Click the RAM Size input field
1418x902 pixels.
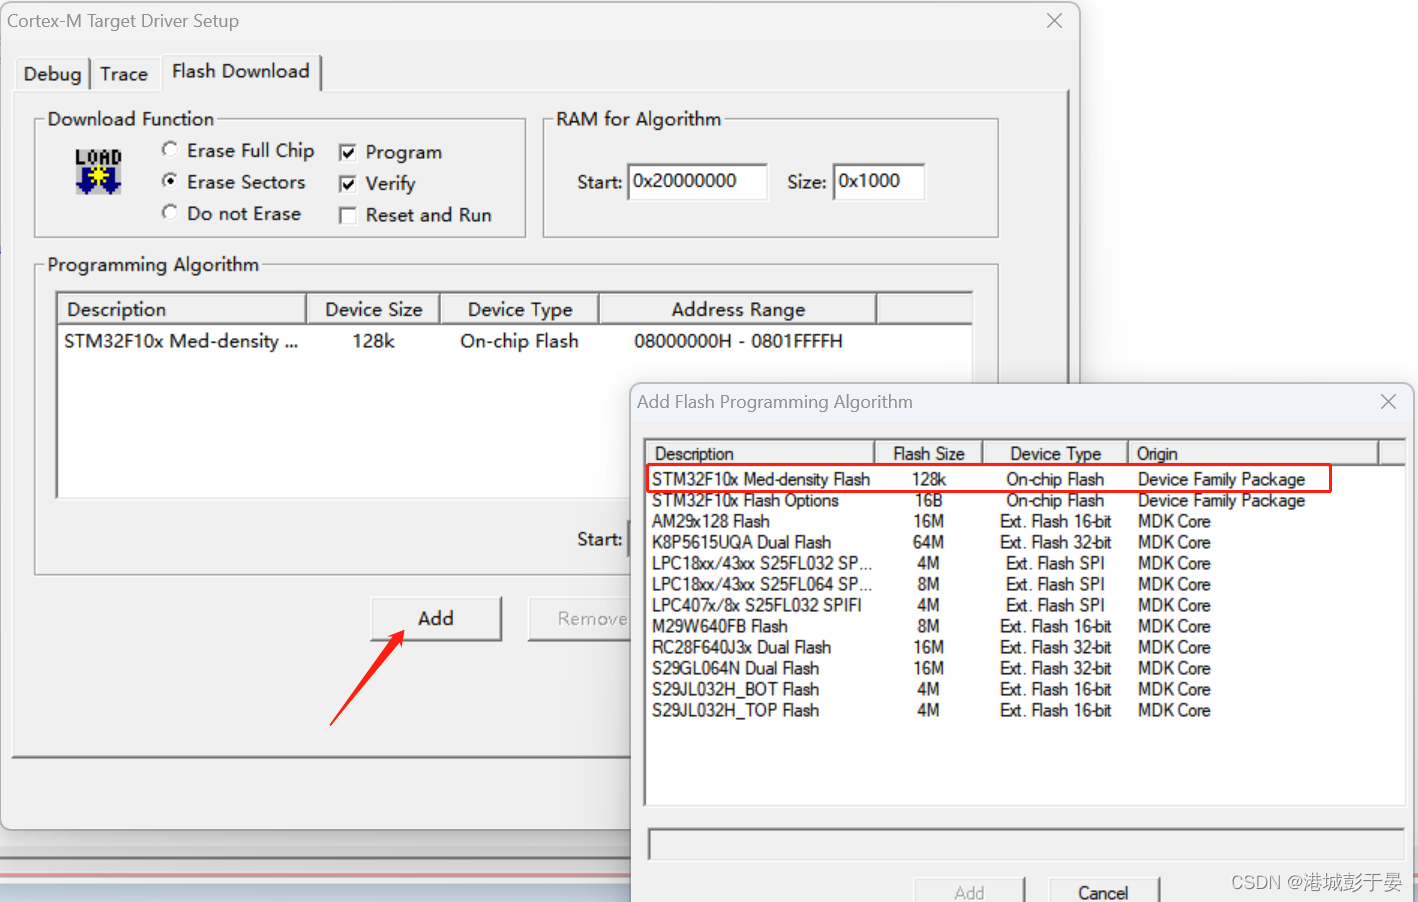point(879,181)
